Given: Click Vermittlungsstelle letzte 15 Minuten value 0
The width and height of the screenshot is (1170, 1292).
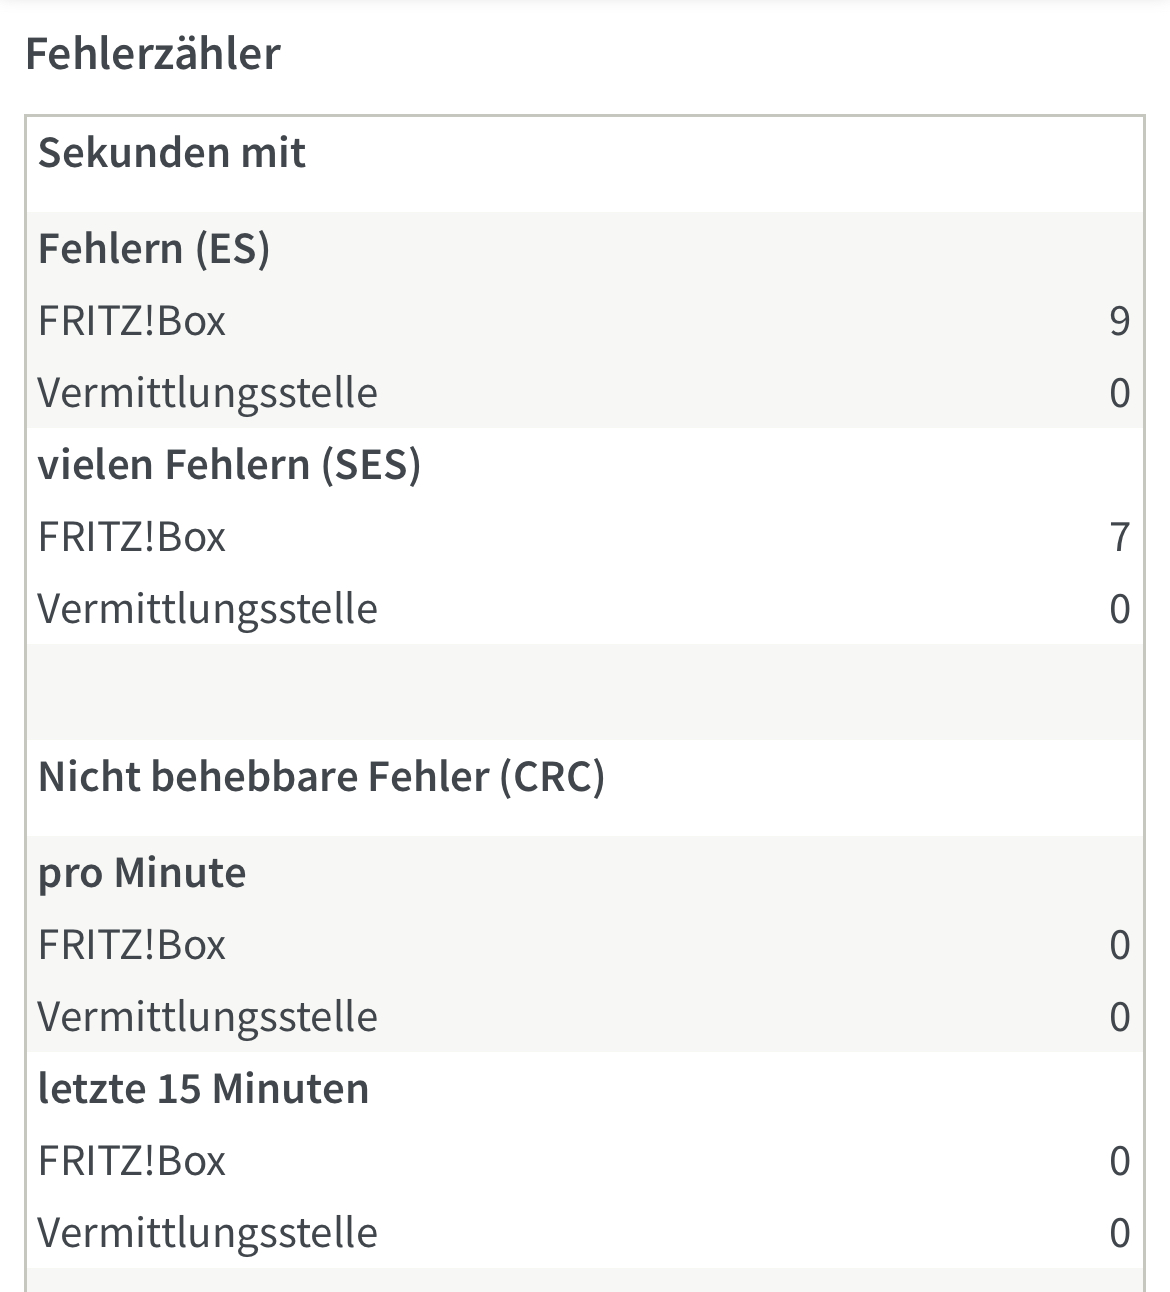Looking at the screenshot, I should (x=1119, y=1233).
